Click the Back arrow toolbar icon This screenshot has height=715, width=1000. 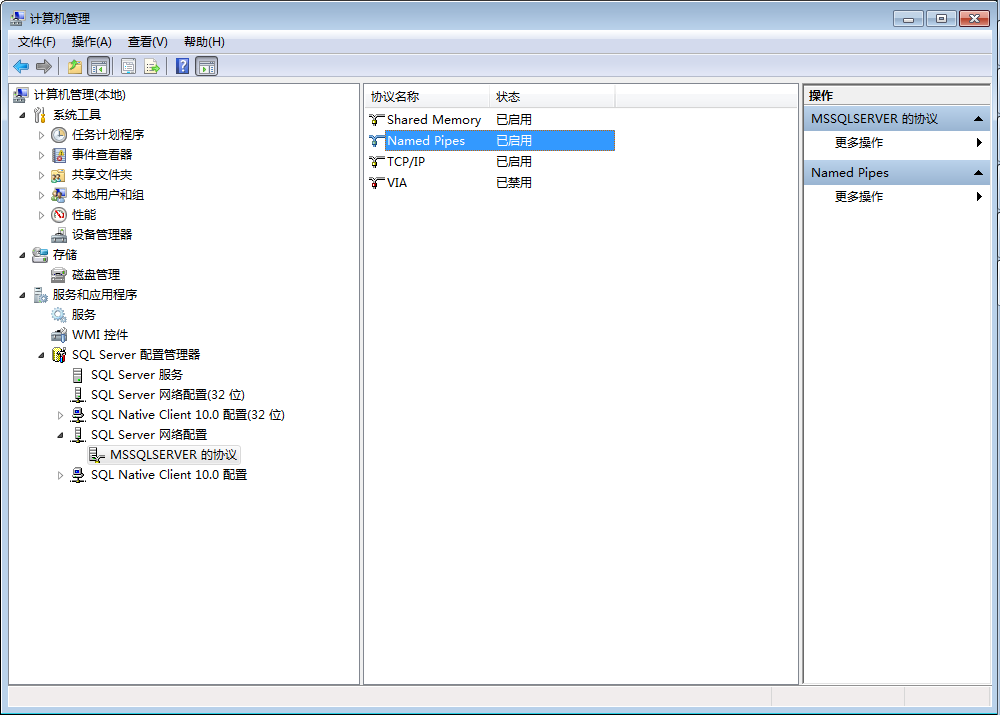21,66
